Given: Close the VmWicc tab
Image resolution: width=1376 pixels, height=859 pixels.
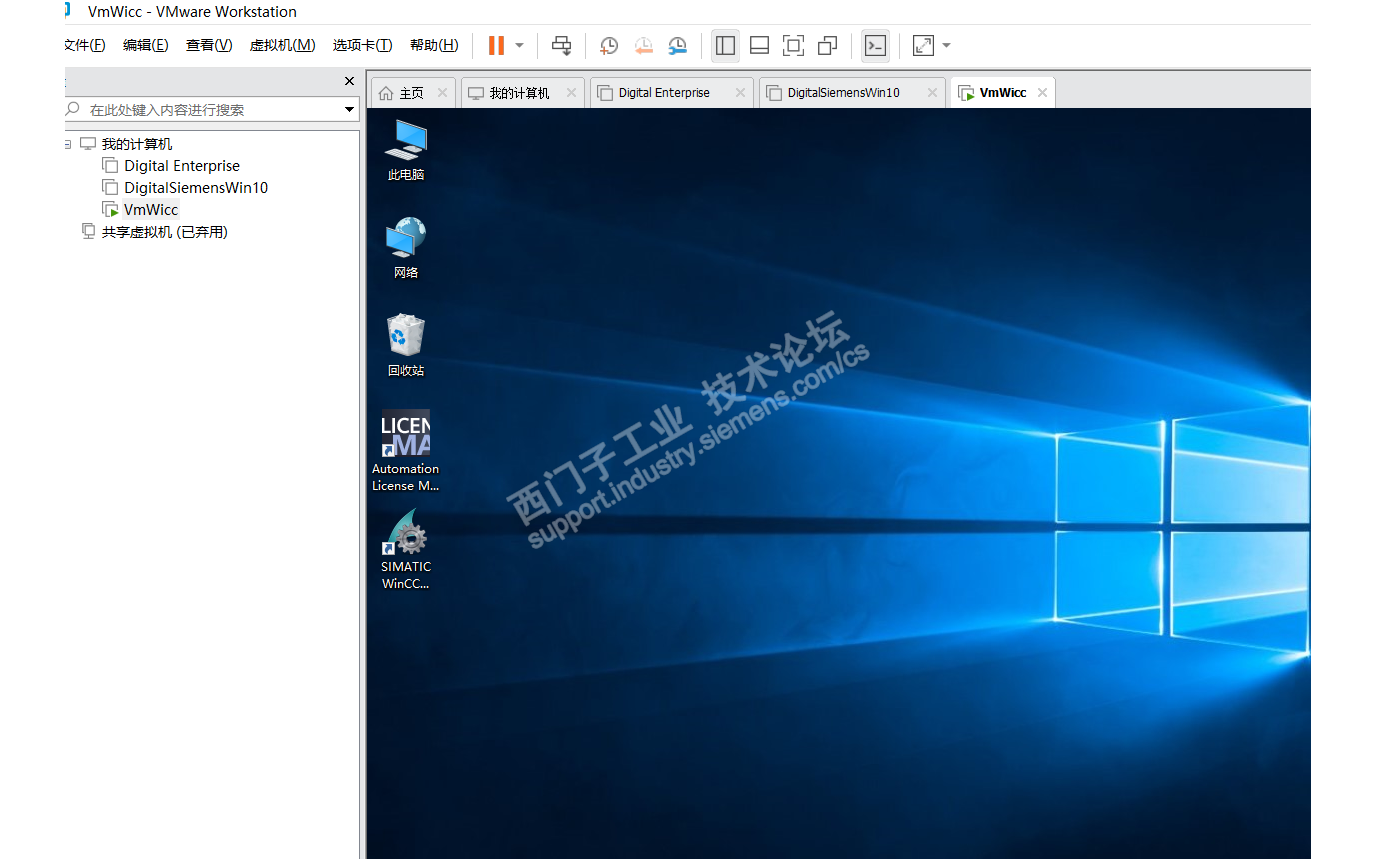Looking at the screenshot, I should (x=1042, y=93).
